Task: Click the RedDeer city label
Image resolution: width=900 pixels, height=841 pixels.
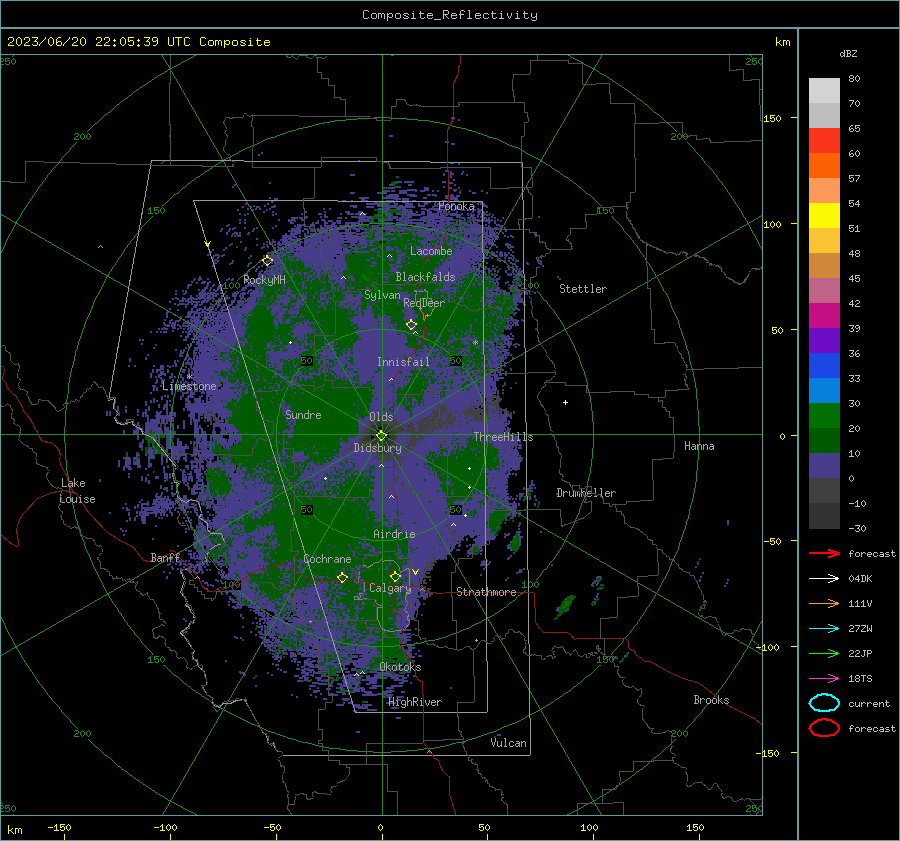Action: tap(424, 303)
